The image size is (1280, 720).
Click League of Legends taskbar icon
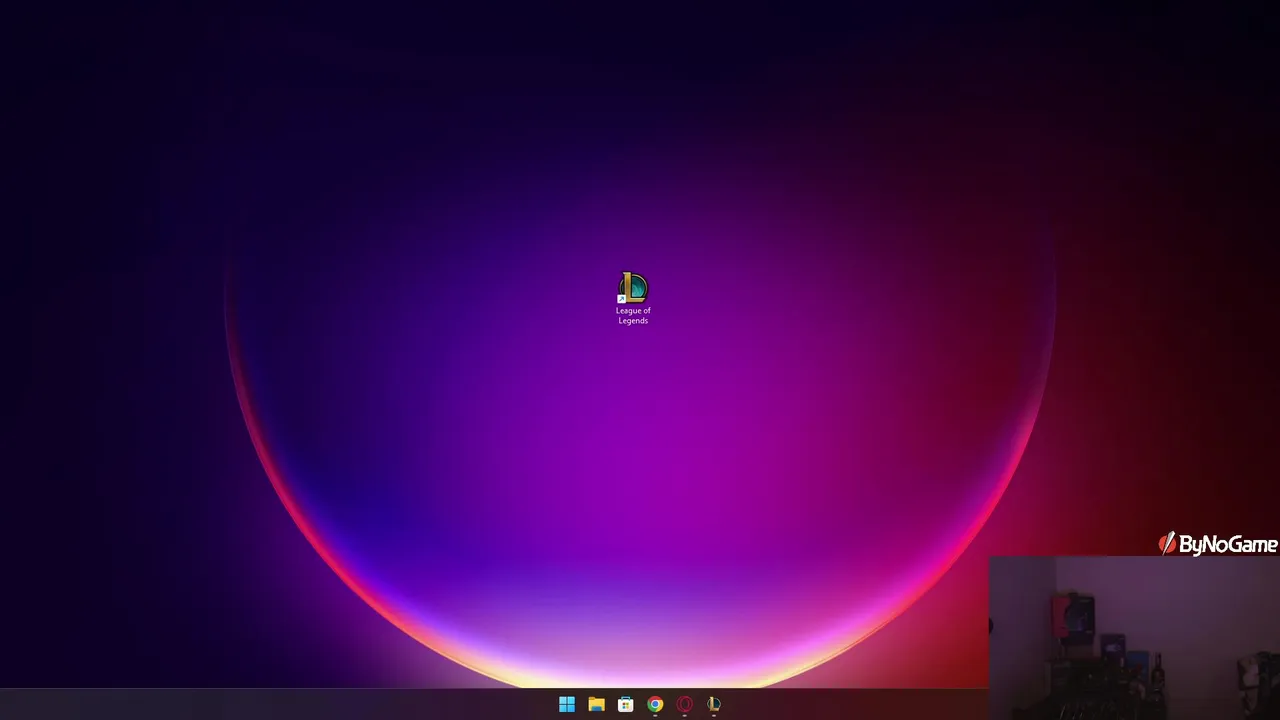(714, 705)
